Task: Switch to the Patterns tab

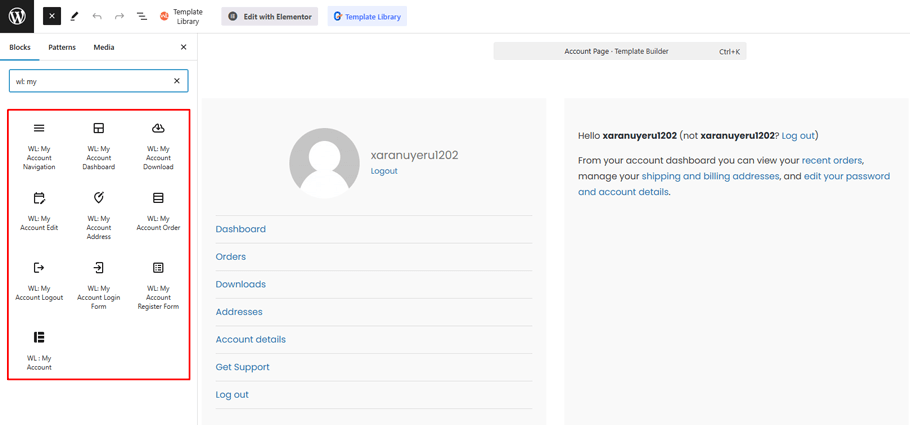Action: click(x=62, y=48)
